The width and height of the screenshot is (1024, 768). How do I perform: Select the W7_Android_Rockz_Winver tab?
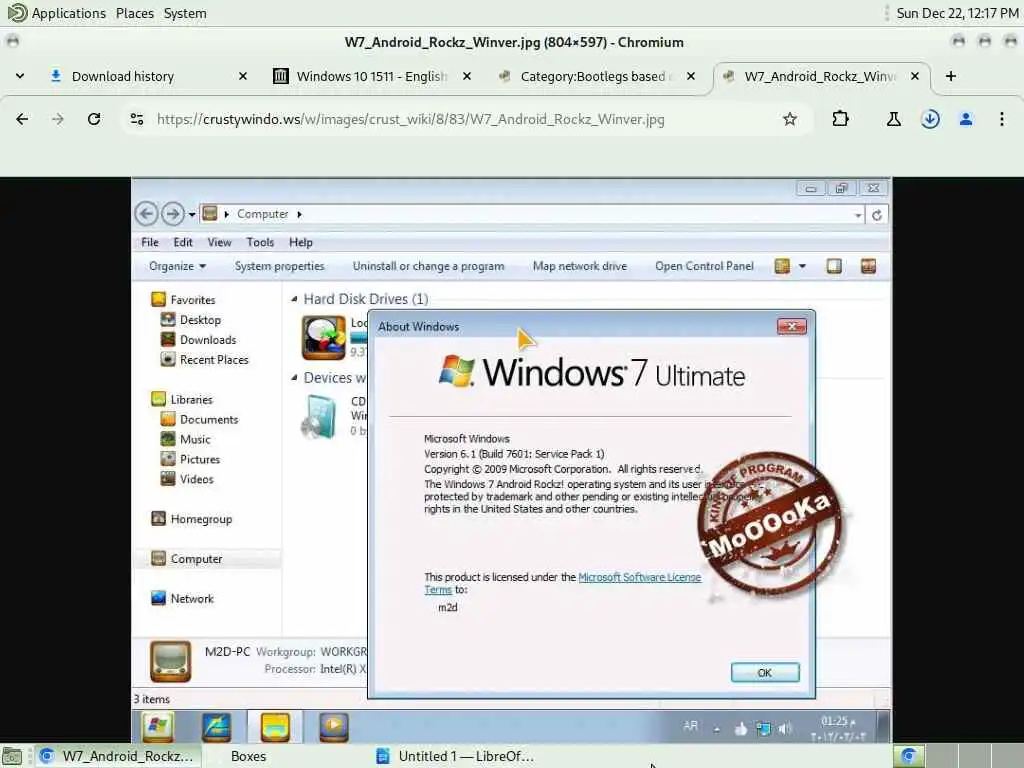pos(821,76)
